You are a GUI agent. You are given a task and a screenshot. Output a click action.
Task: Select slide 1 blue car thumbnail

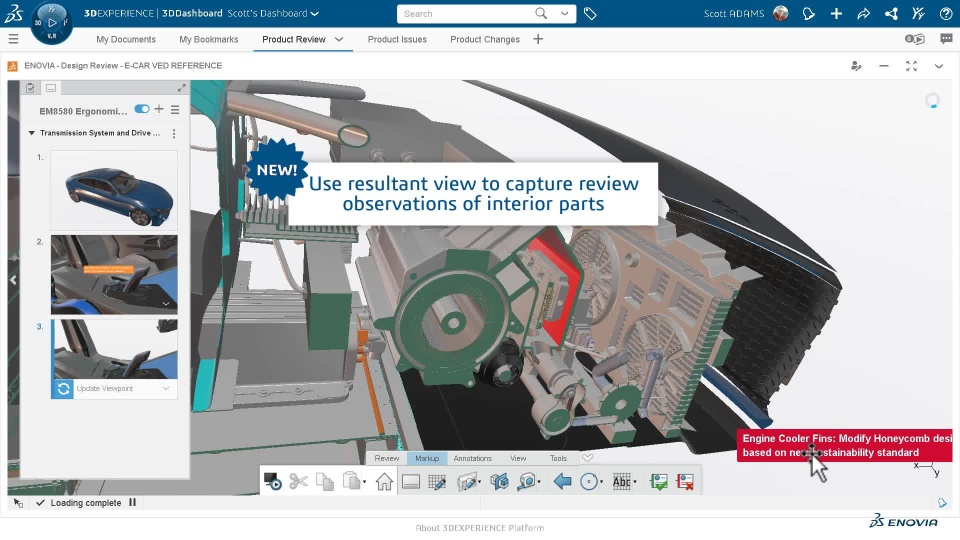coord(114,190)
